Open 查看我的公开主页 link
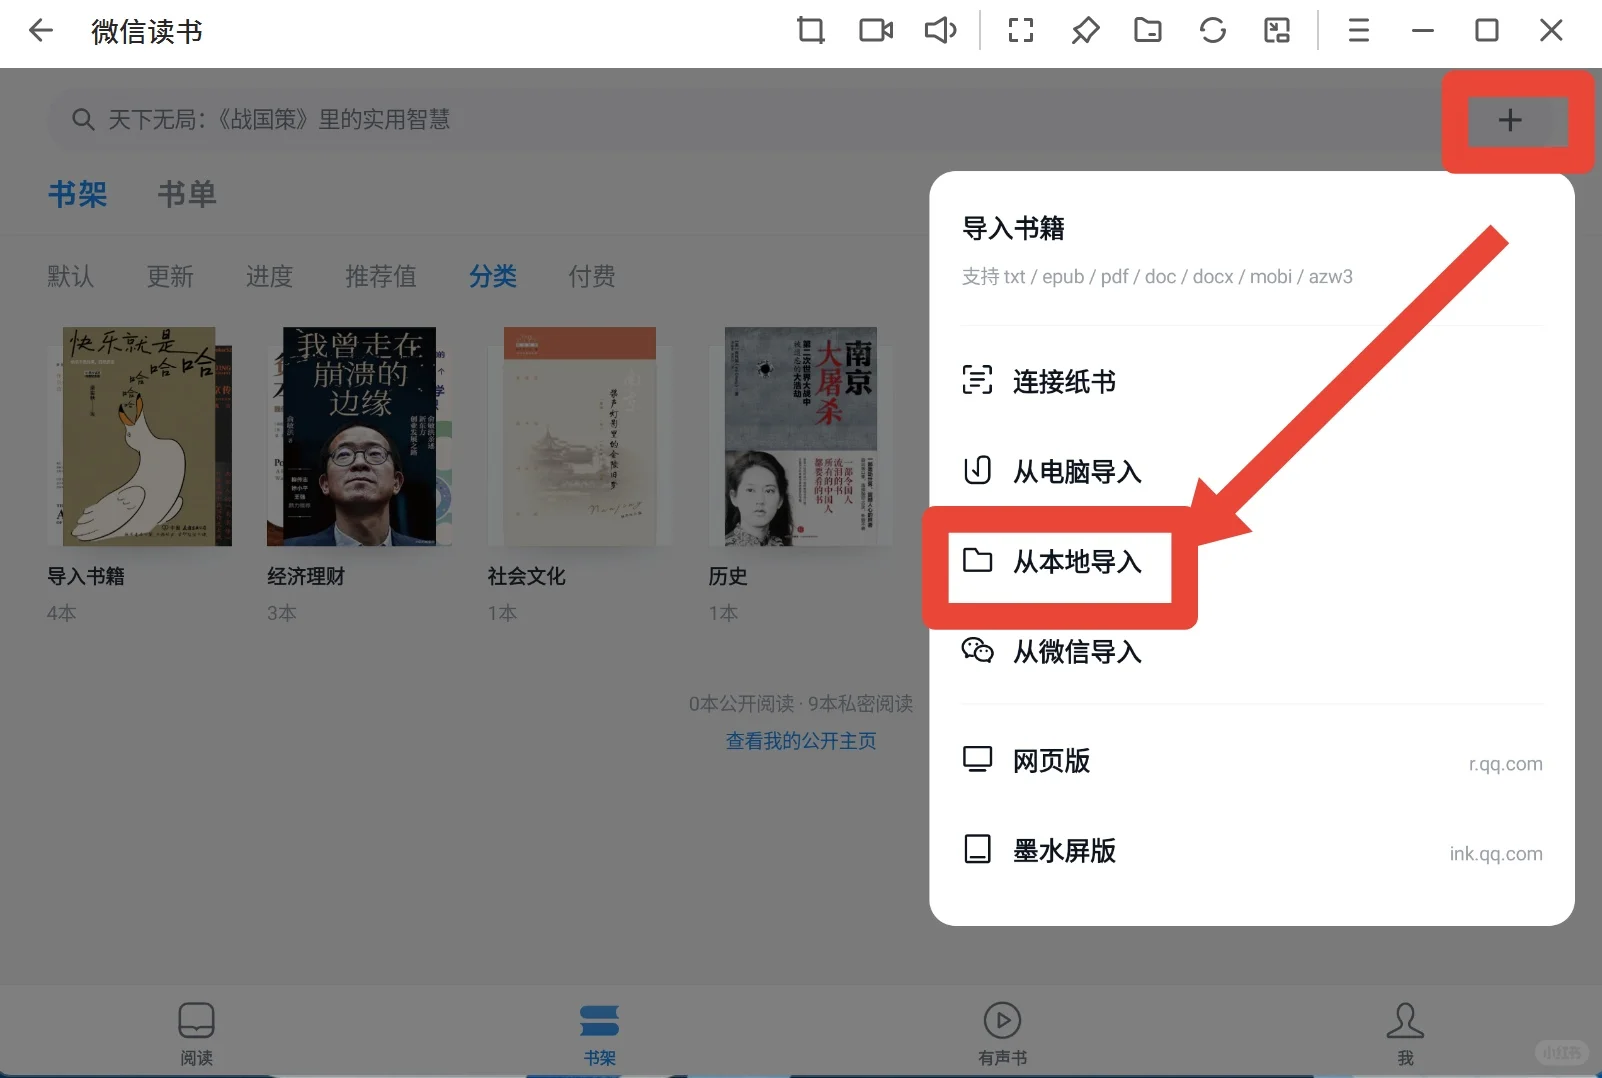Image resolution: width=1602 pixels, height=1078 pixels. pyautogui.click(x=801, y=741)
